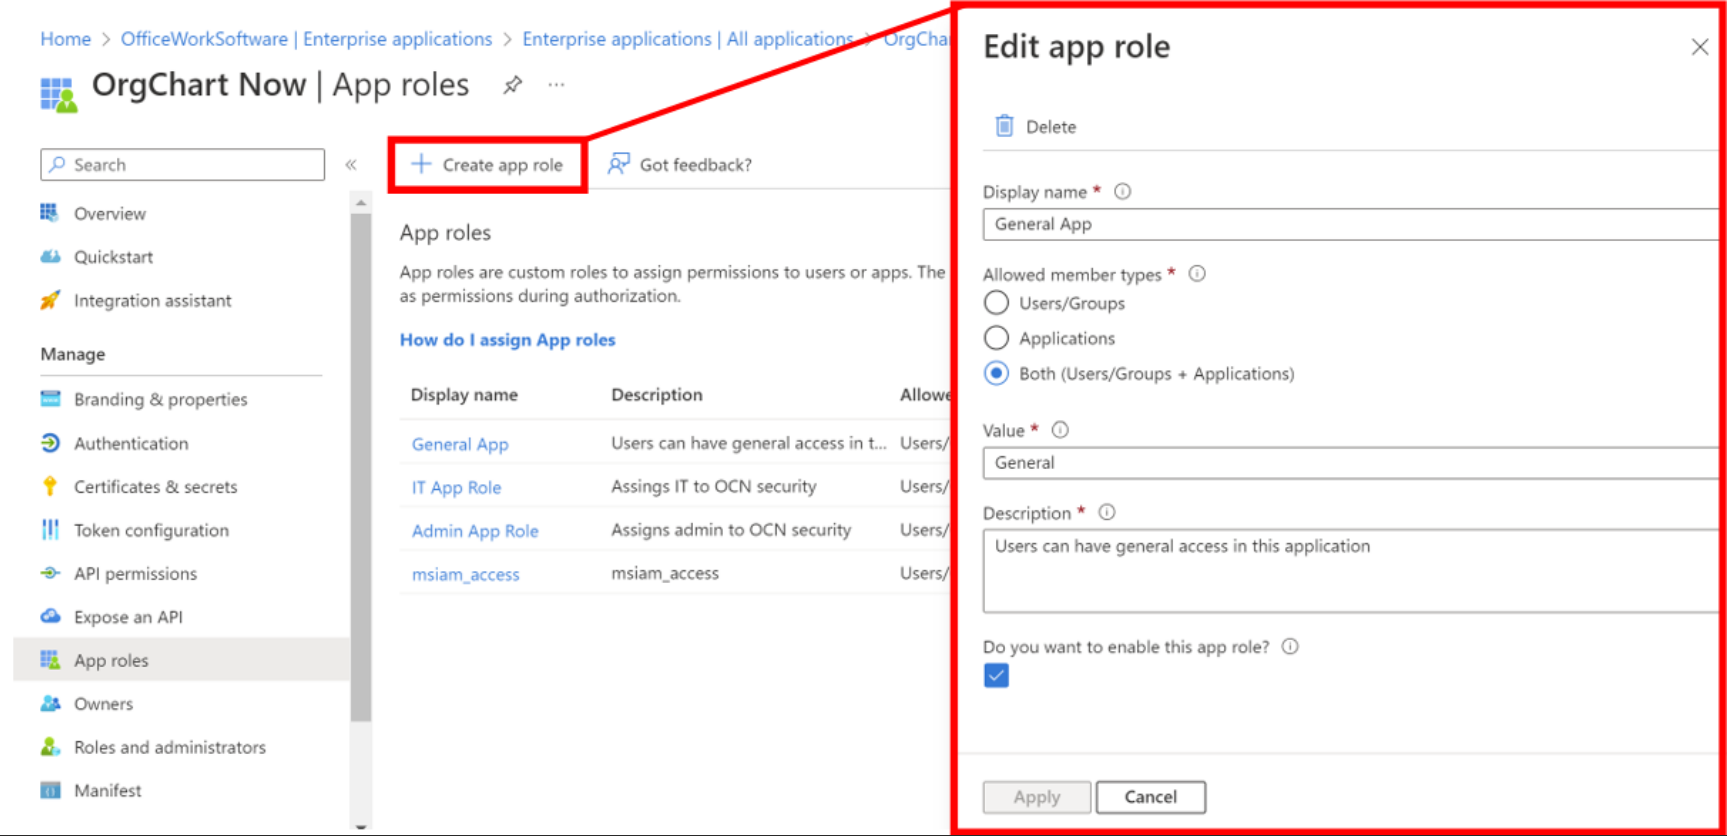Click the API permissions icon
1727x836 pixels.
50,573
